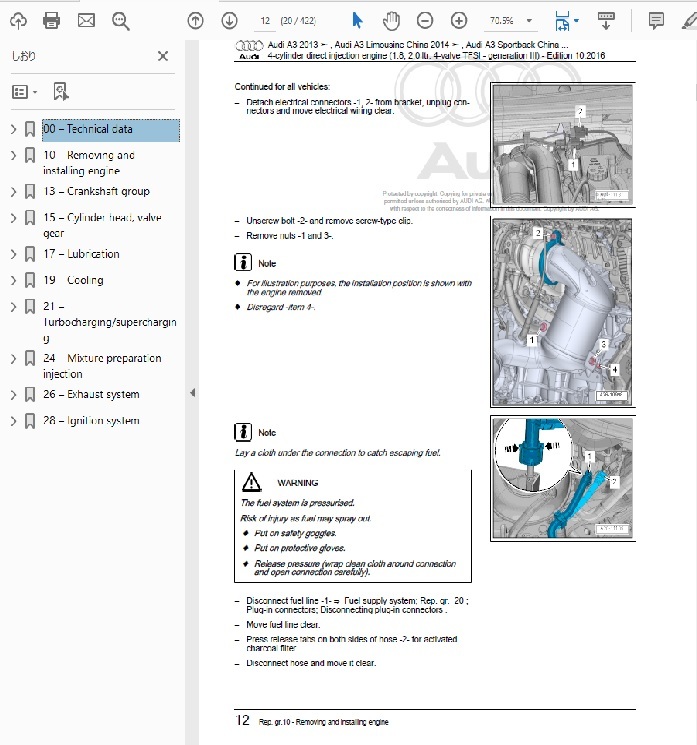
Task: Click the 'Continued for all vehicles:' text
Action: tap(282, 86)
